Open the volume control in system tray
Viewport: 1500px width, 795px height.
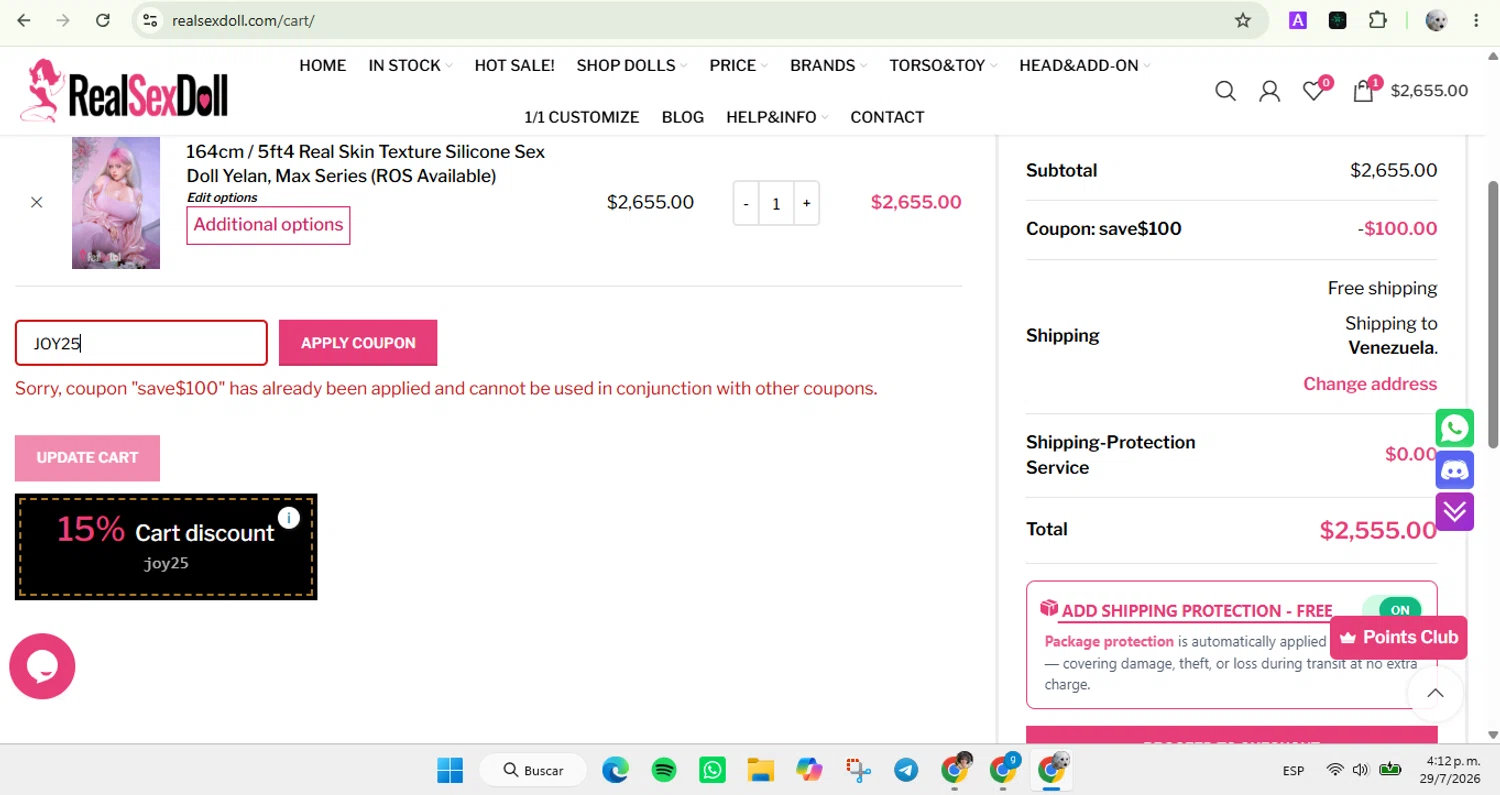coord(1360,770)
